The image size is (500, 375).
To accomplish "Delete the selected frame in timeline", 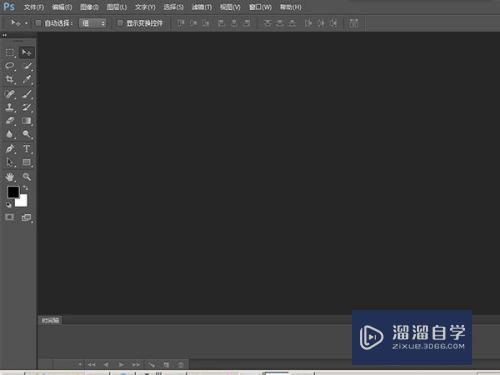I will tap(181, 365).
